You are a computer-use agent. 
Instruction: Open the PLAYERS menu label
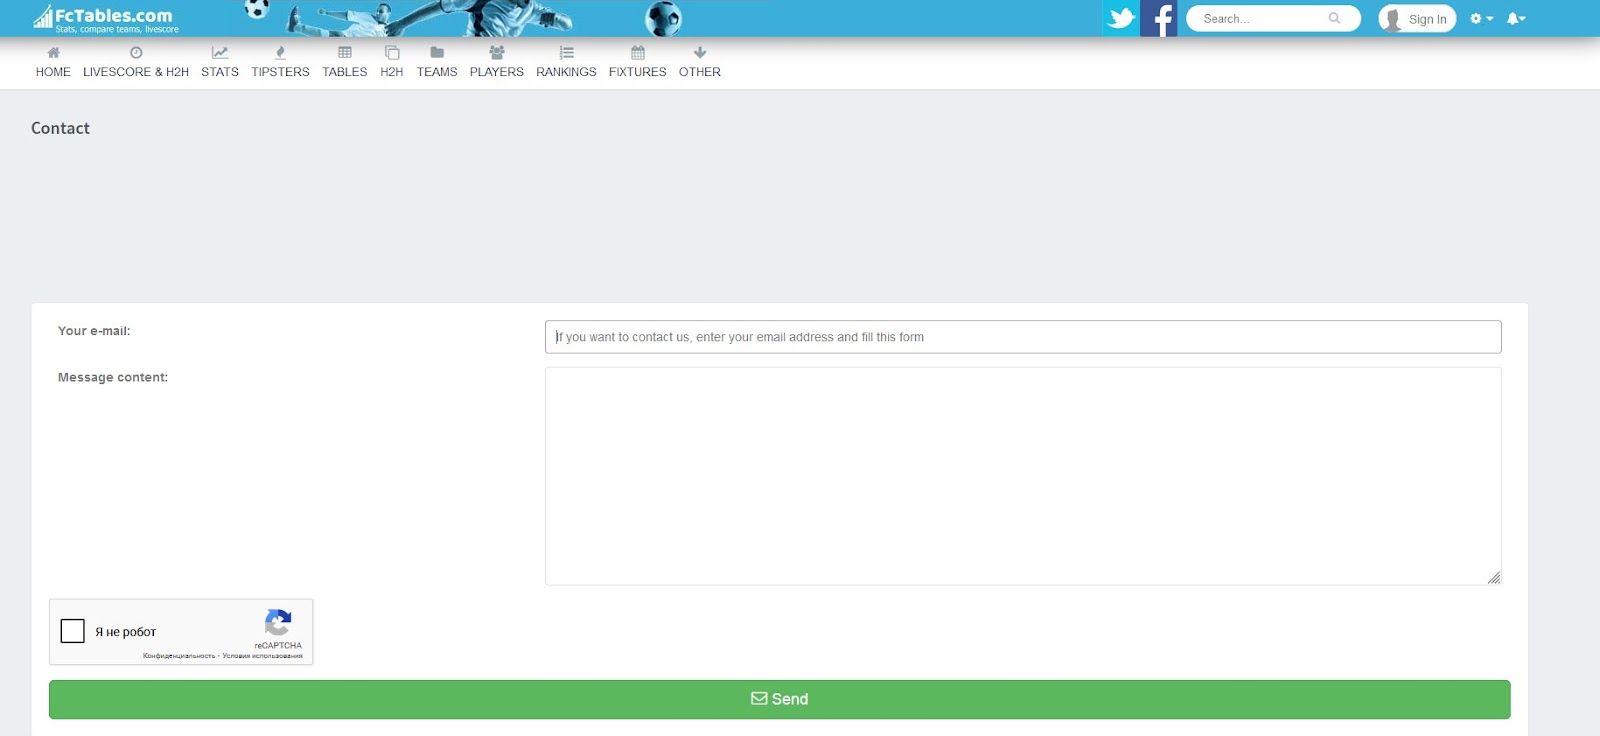497,72
